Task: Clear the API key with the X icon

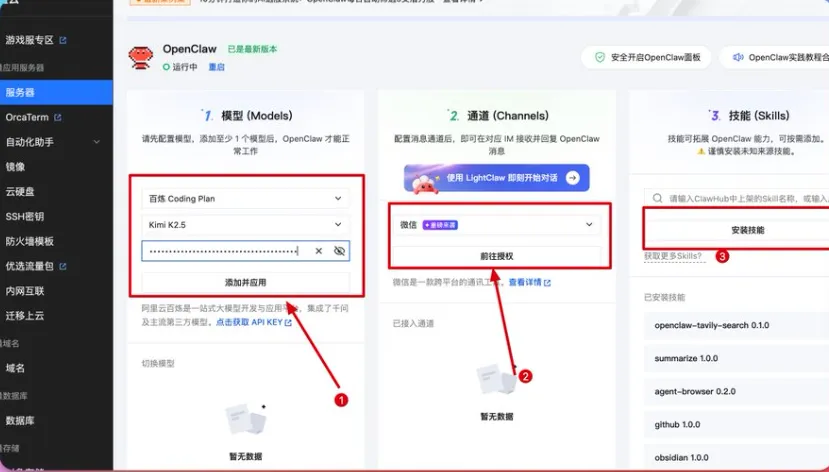Action: (x=319, y=251)
